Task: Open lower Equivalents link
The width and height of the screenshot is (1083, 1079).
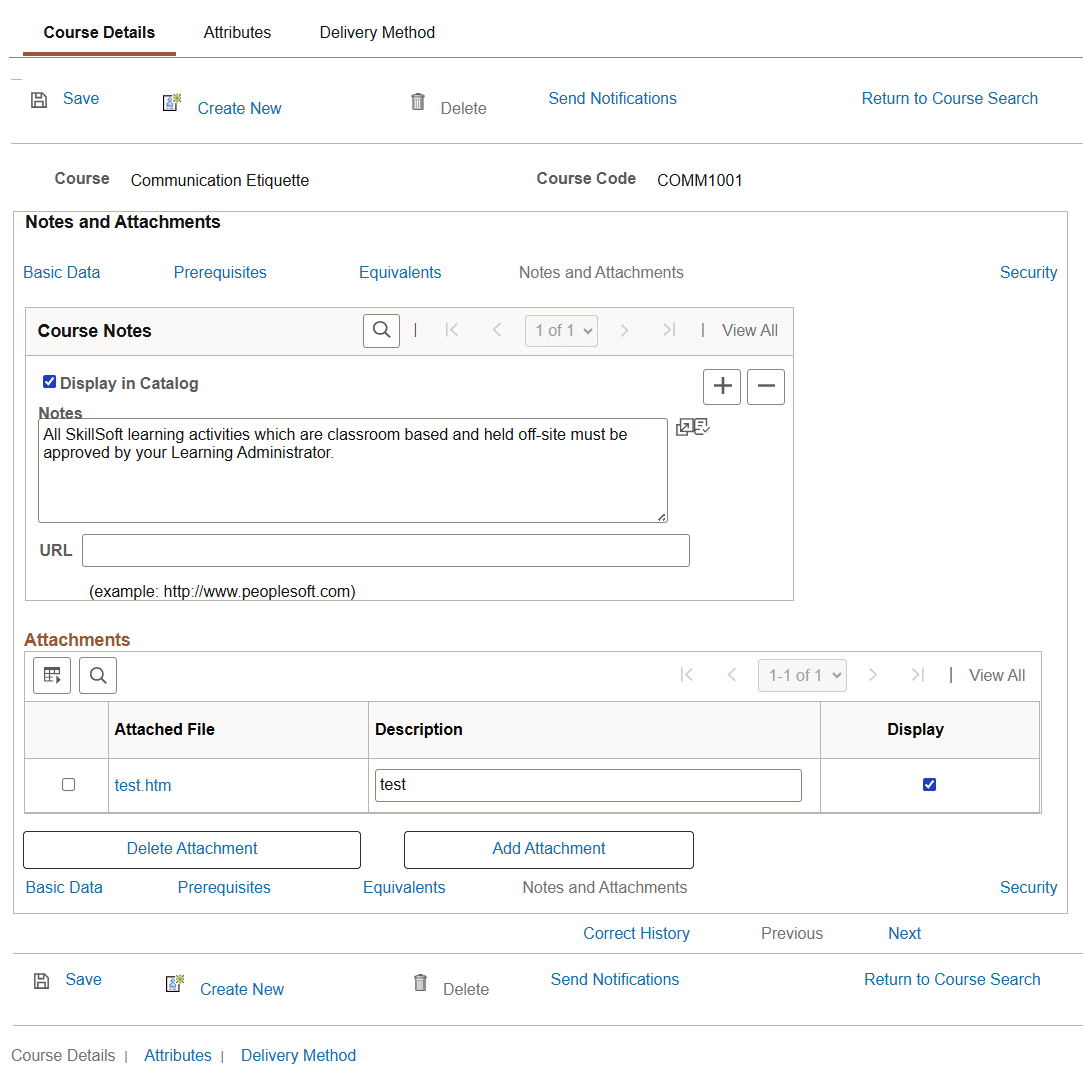Action: click(404, 888)
